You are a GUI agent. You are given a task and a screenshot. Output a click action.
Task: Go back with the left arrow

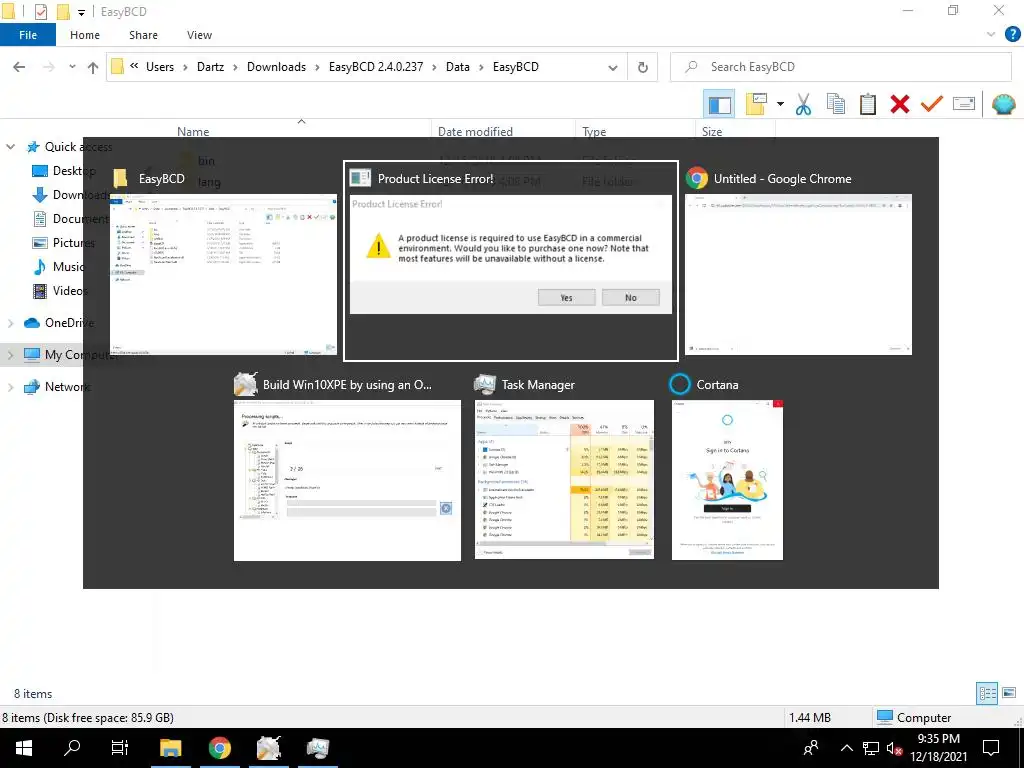point(20,67)
